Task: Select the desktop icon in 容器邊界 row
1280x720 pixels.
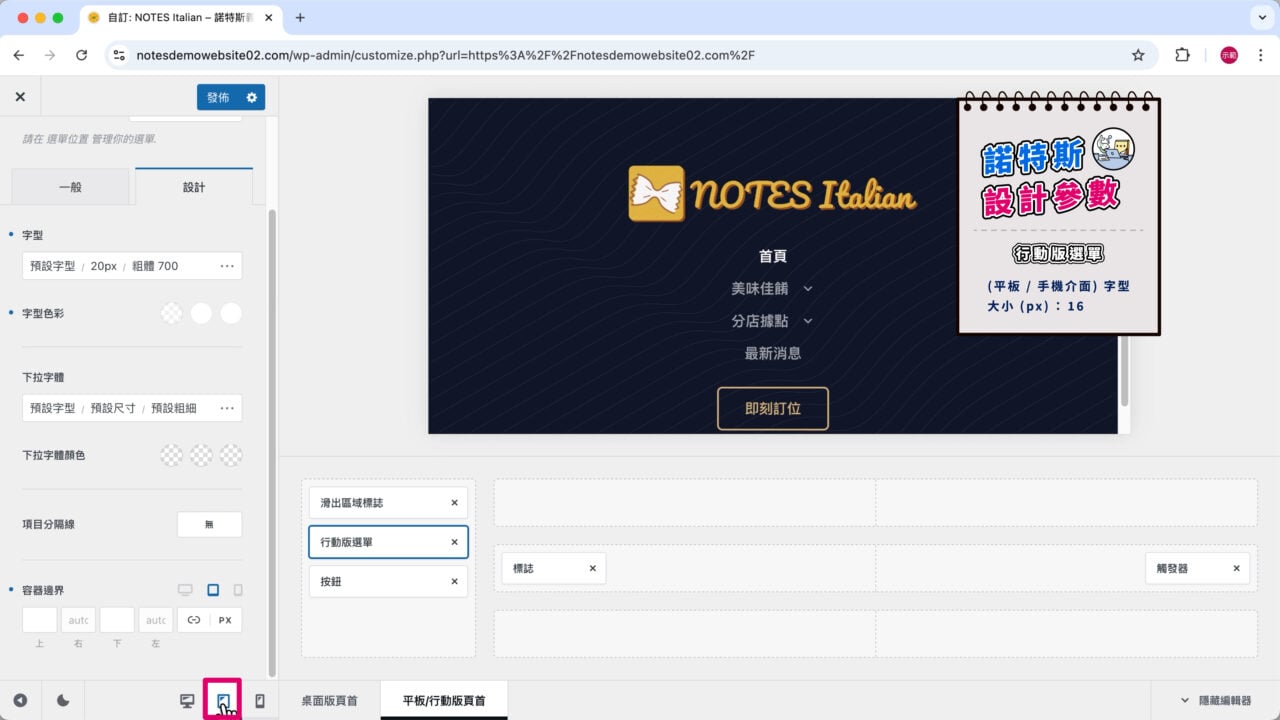Action: pos(185,590)
